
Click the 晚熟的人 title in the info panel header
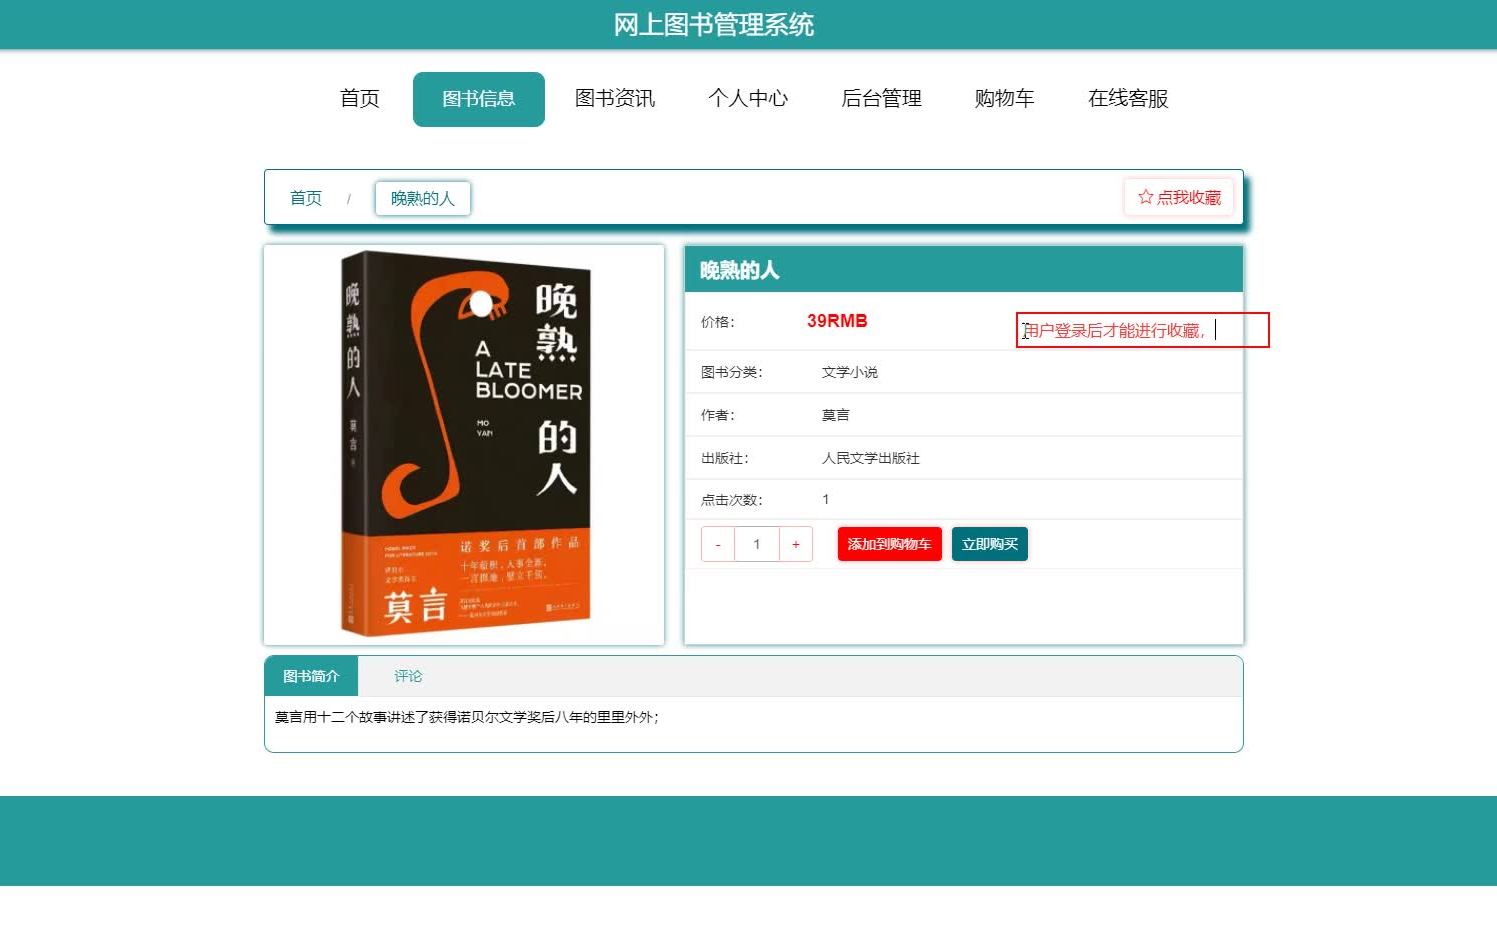point(739,270)
